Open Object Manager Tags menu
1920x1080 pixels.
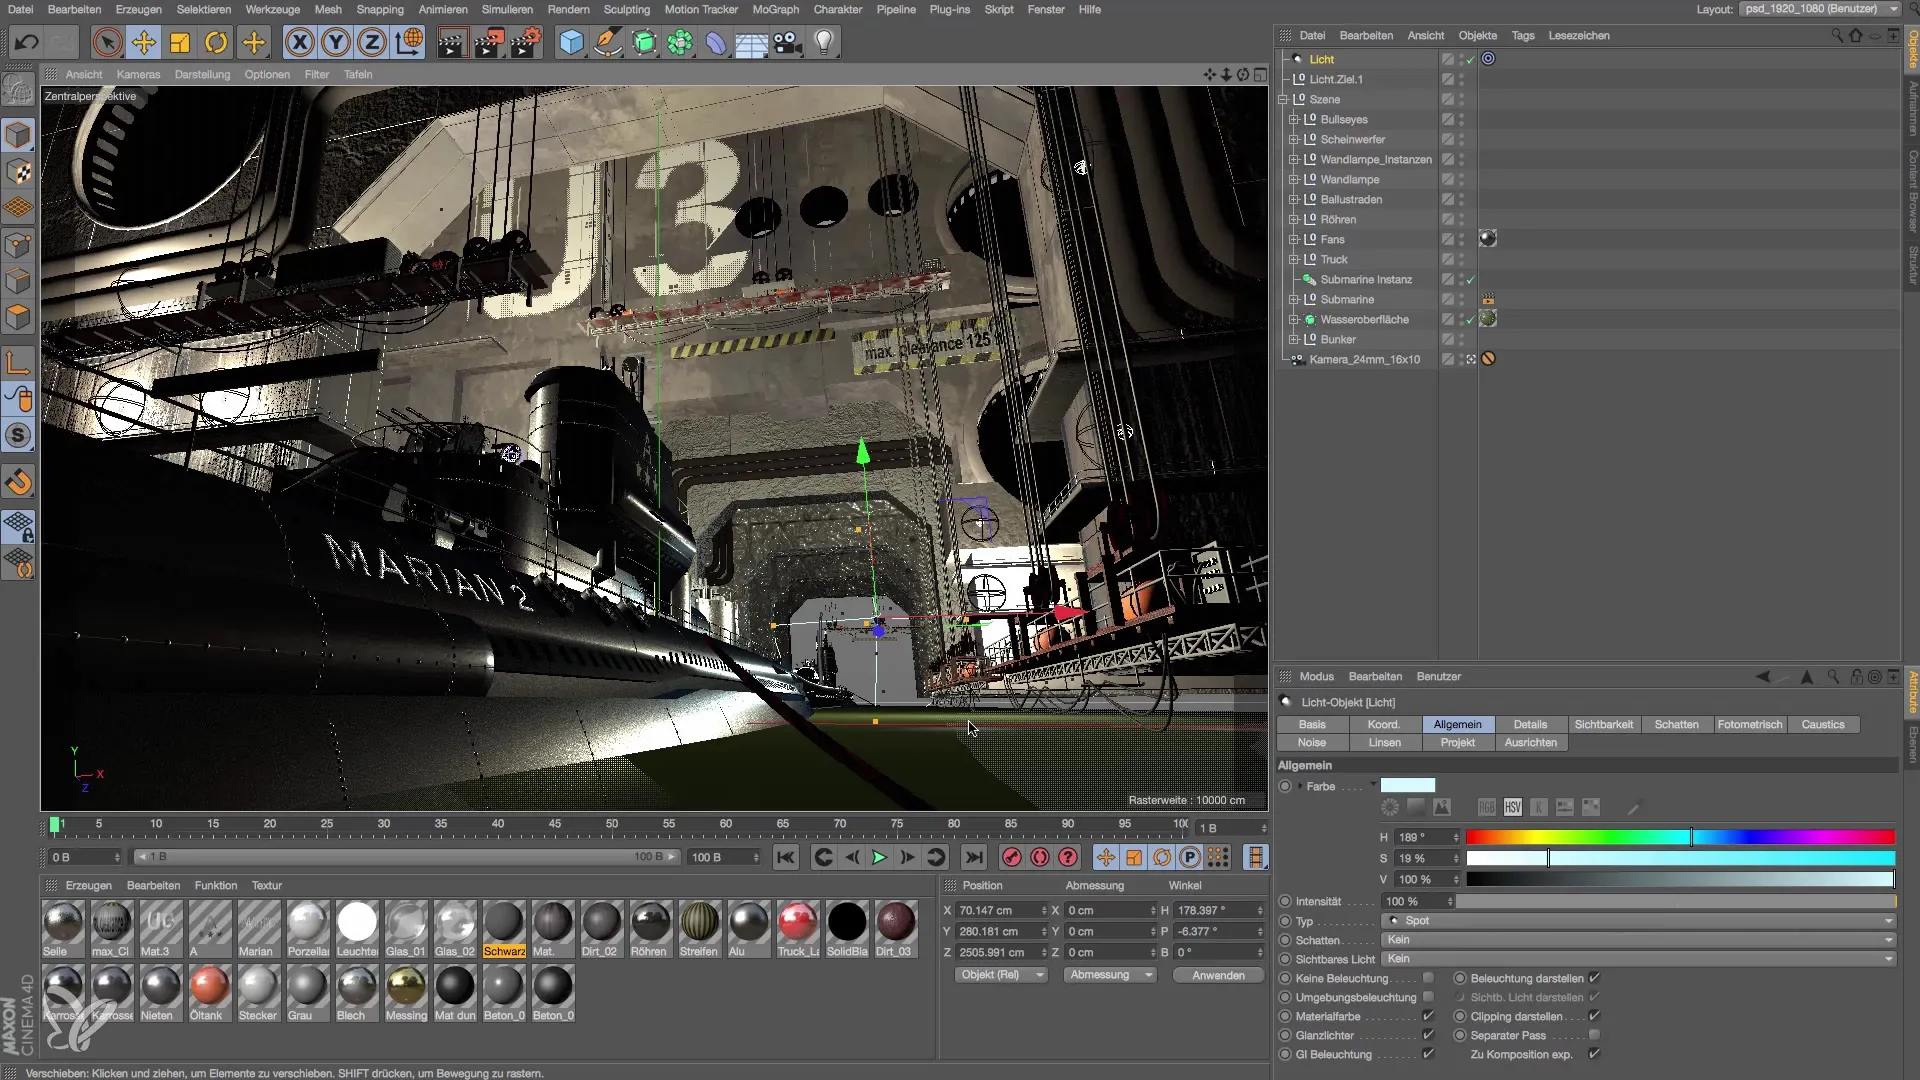(x=1523, y=35)
